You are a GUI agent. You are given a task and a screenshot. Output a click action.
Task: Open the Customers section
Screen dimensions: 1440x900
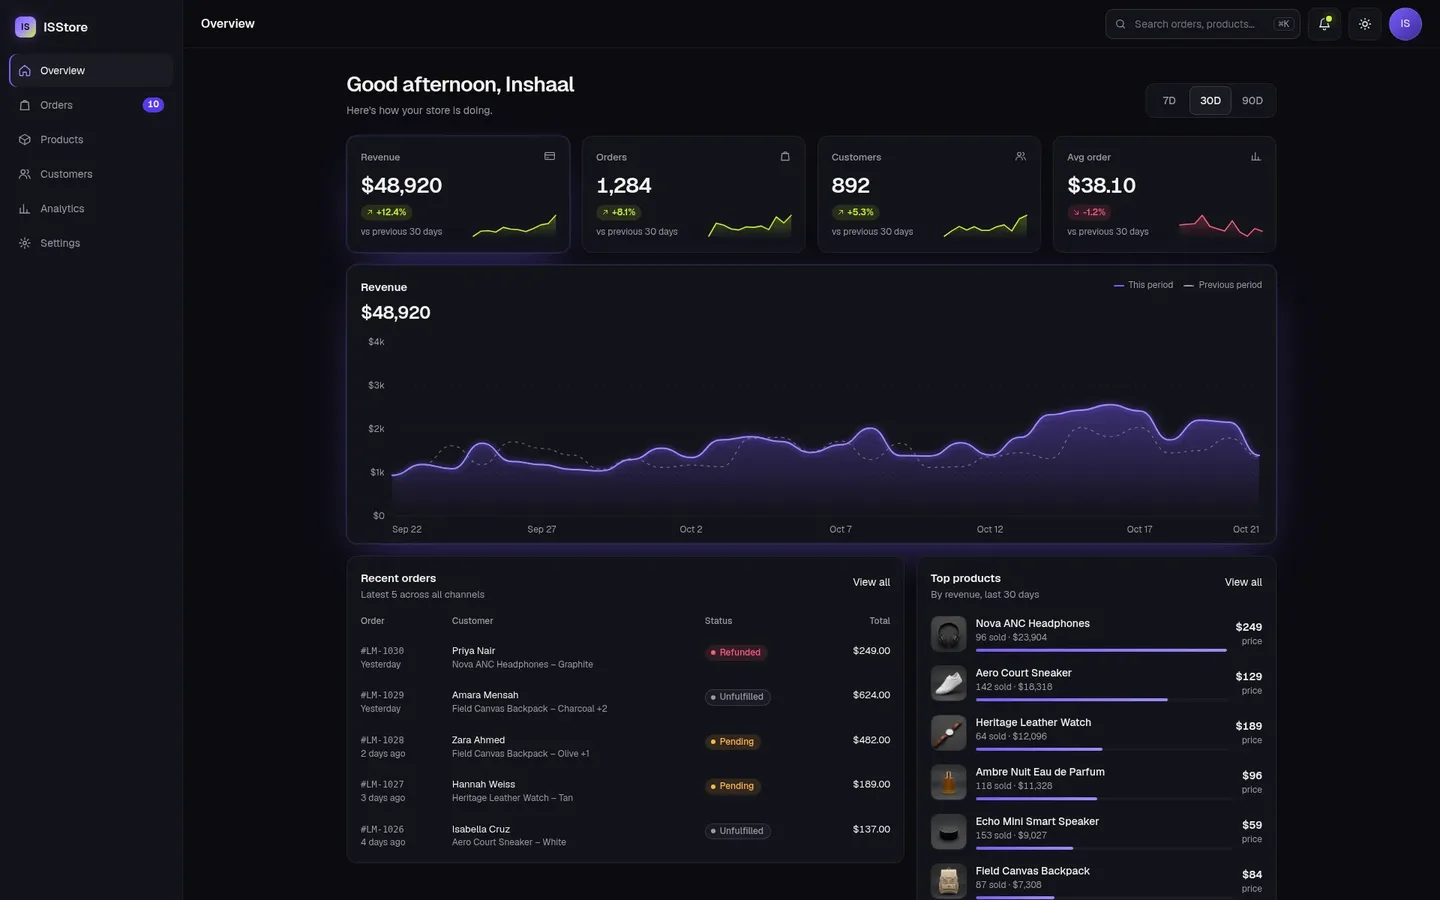[91, 174]
